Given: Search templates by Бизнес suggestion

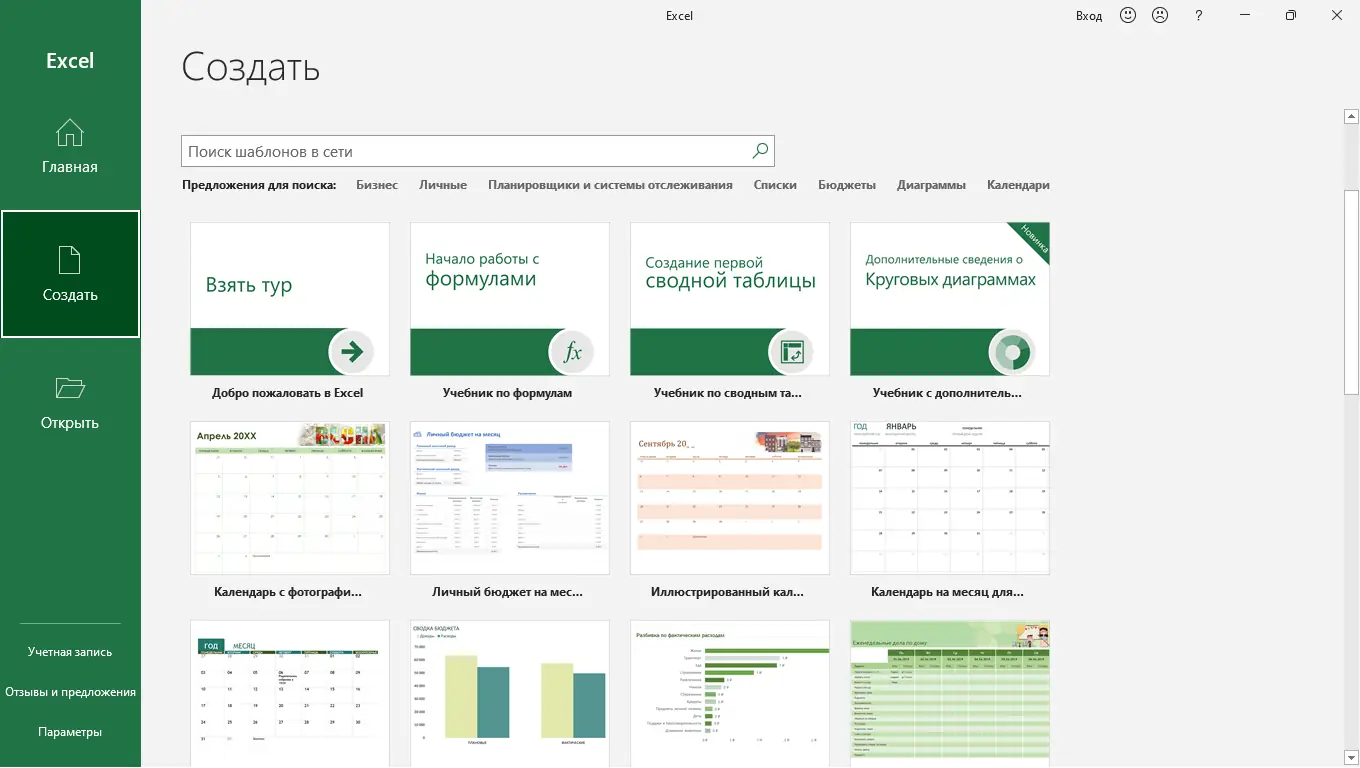Looking at the screenshot, I should (x=377, y=185).
